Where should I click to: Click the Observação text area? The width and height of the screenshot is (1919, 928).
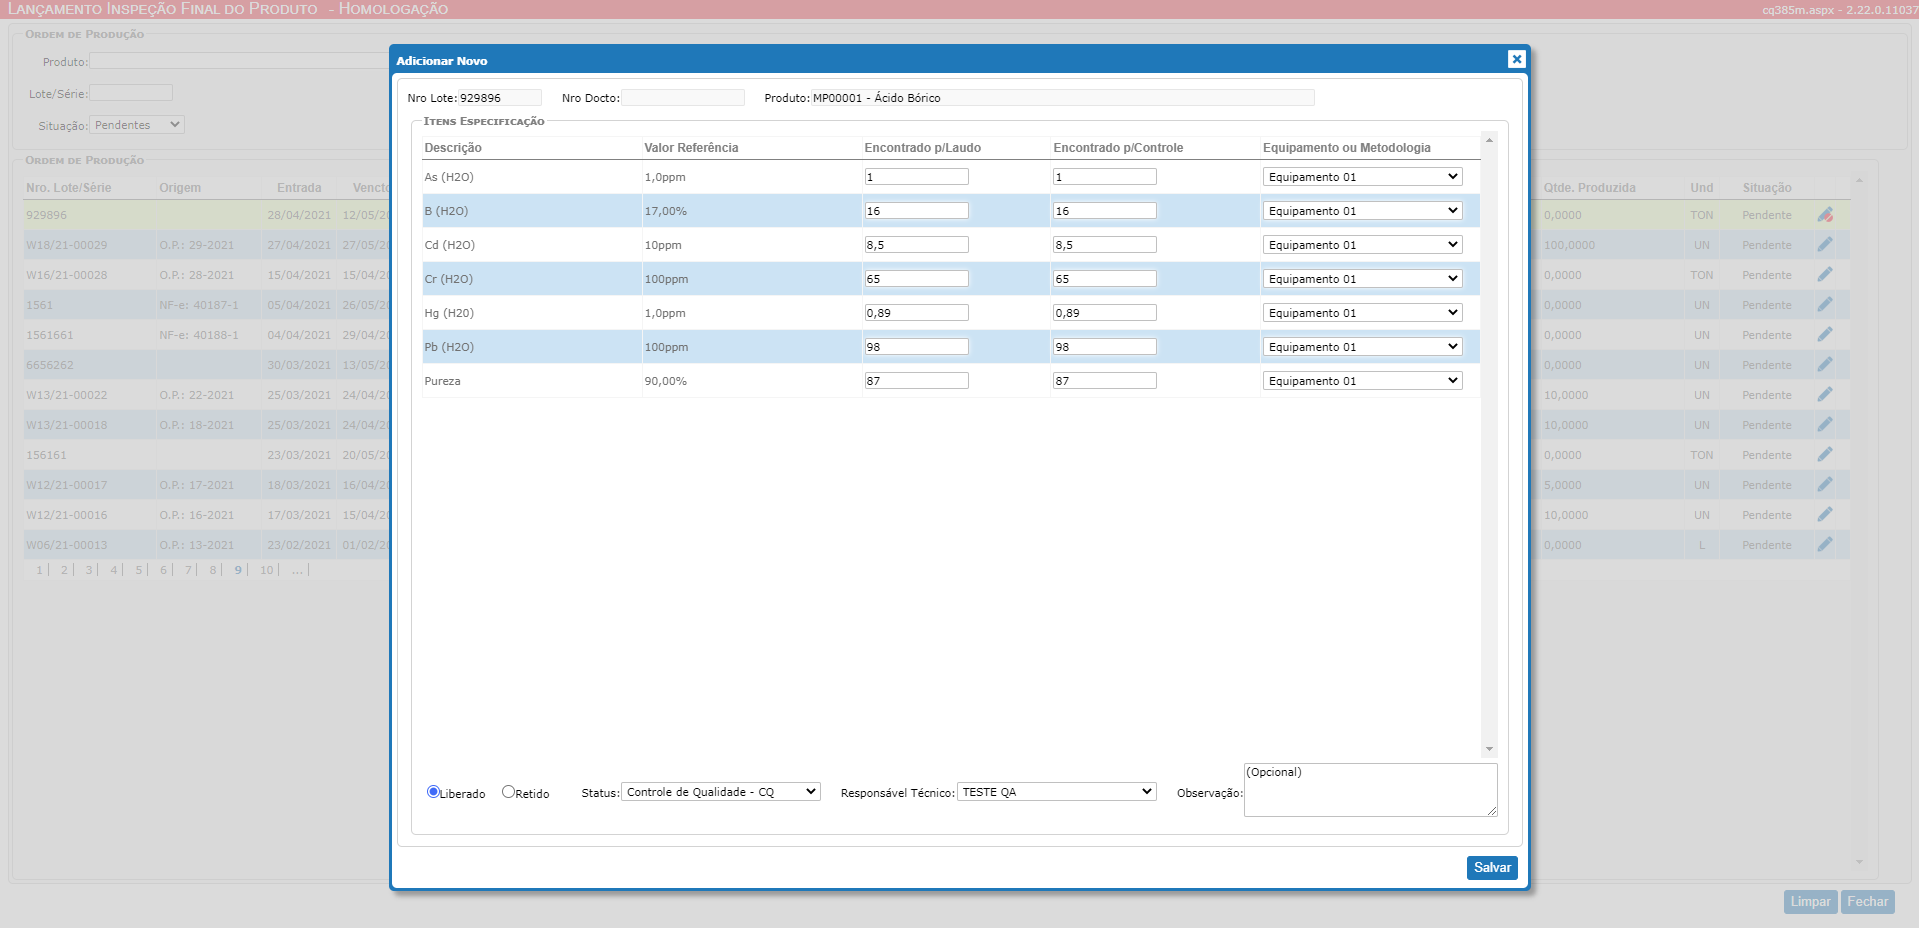(1370, 790)
